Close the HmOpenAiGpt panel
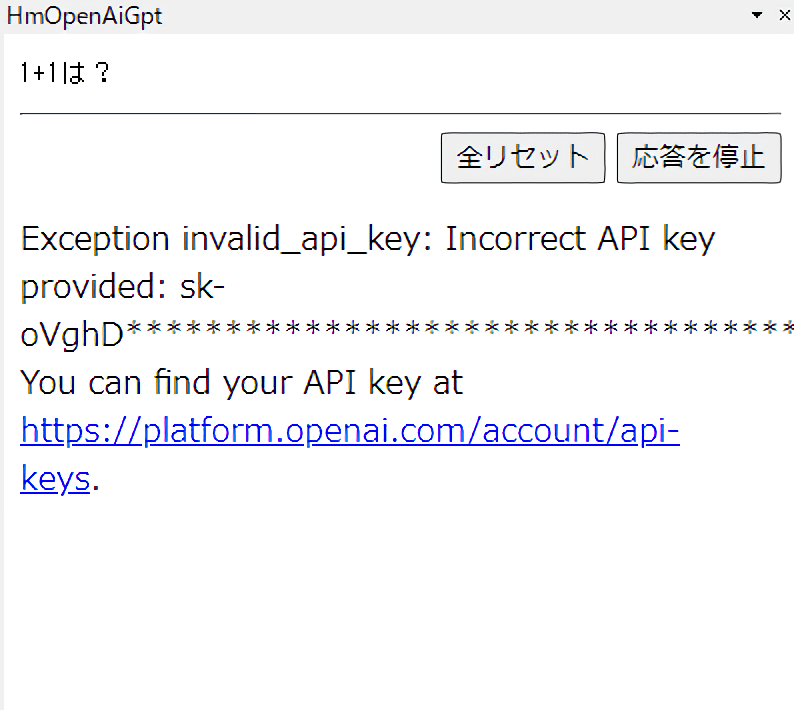This screenshot has width=794, height=710. pyautogui.click(x=783, y=15)
